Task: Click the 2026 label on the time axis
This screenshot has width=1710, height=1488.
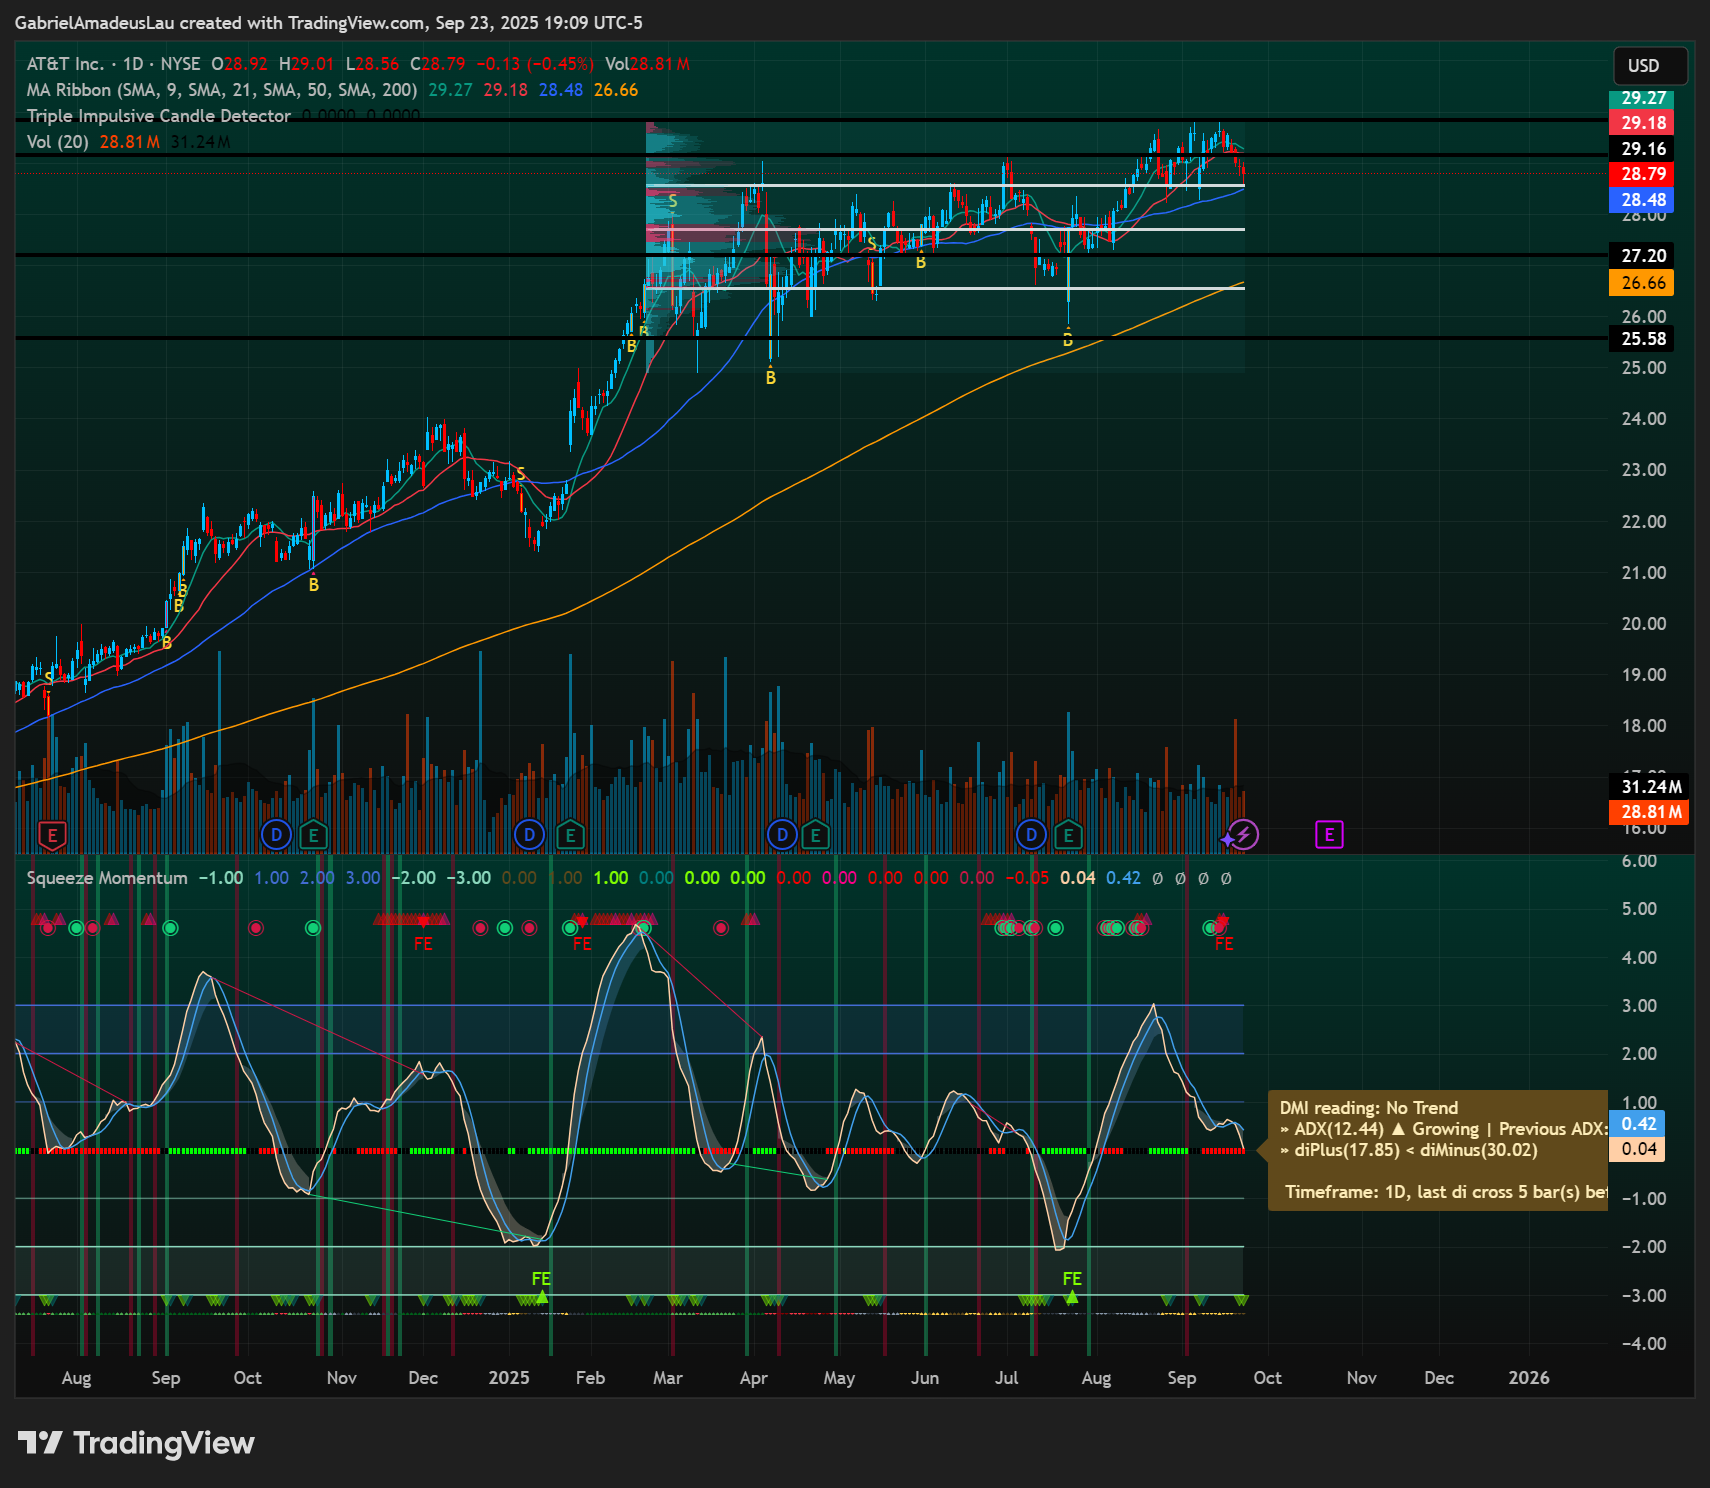Action: (1529, 1378)
